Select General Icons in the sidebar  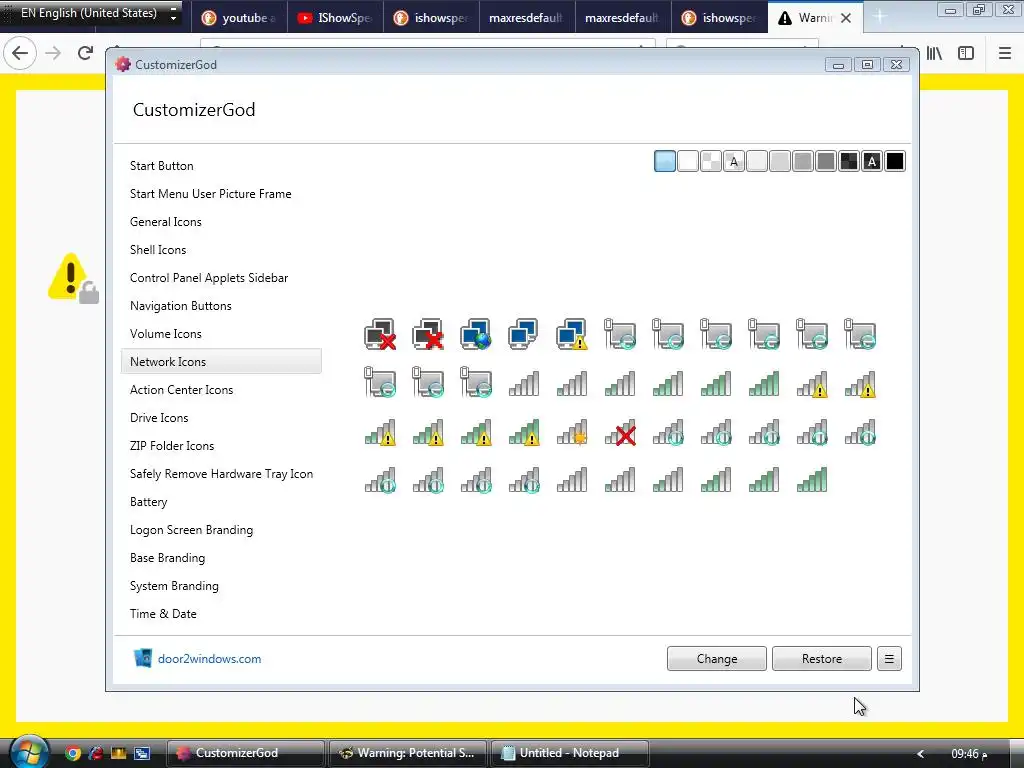tap(166, 222)
